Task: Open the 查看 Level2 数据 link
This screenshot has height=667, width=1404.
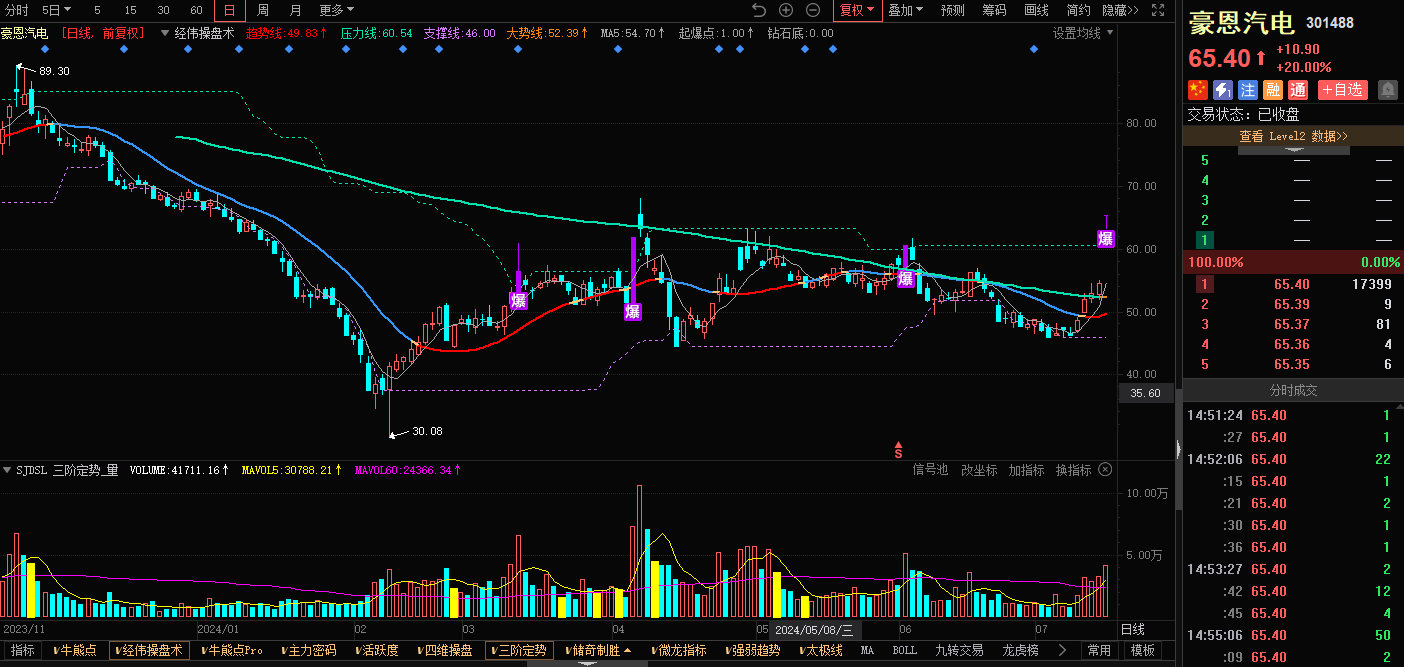Action: tap(1293, 136)
